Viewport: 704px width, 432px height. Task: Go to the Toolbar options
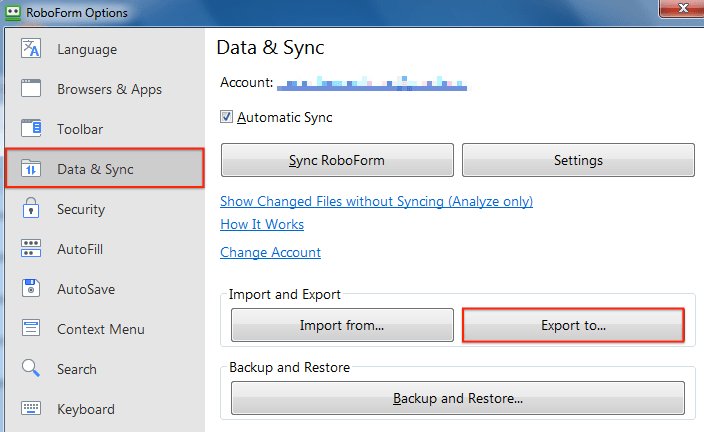(105, 128)
